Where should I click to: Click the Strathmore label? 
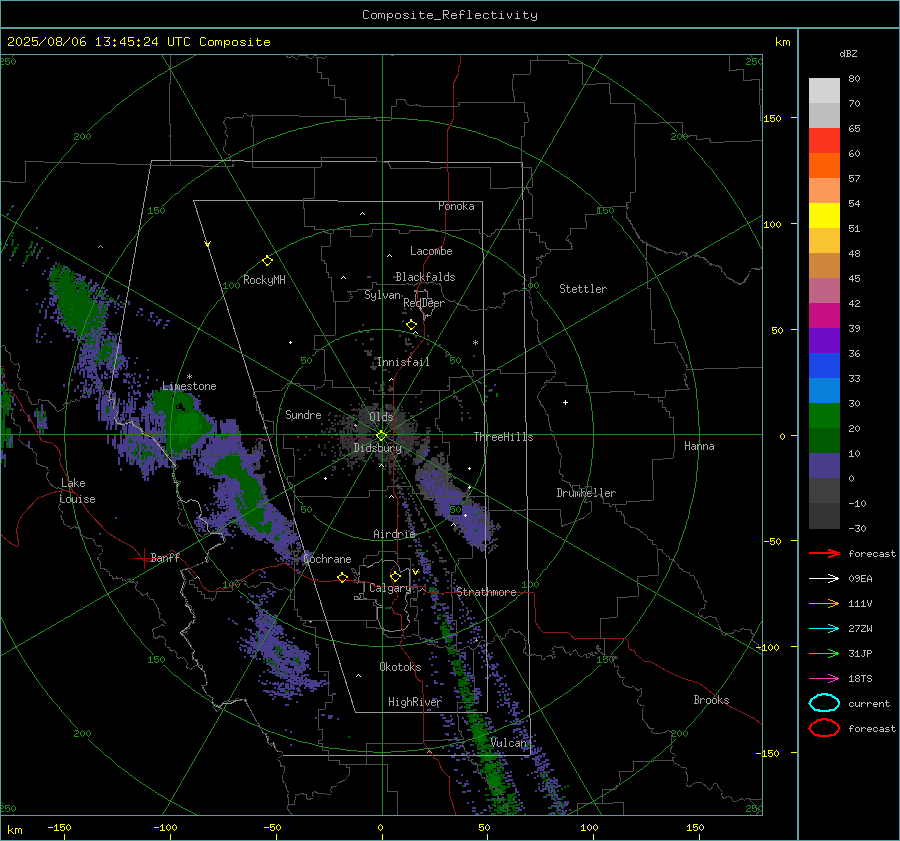click(x=486, y=592)
